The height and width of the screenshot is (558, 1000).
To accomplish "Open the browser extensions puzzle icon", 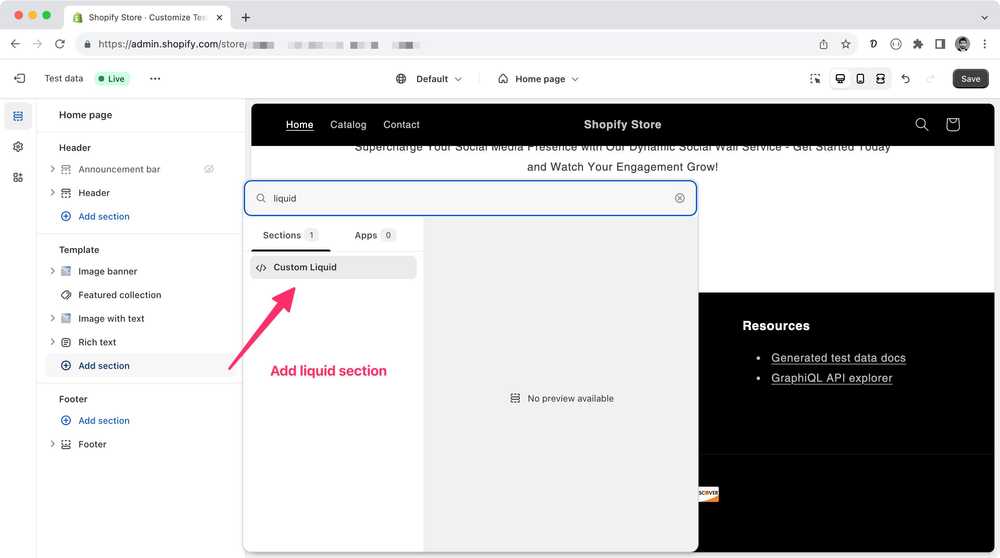I will pos(918,44).
